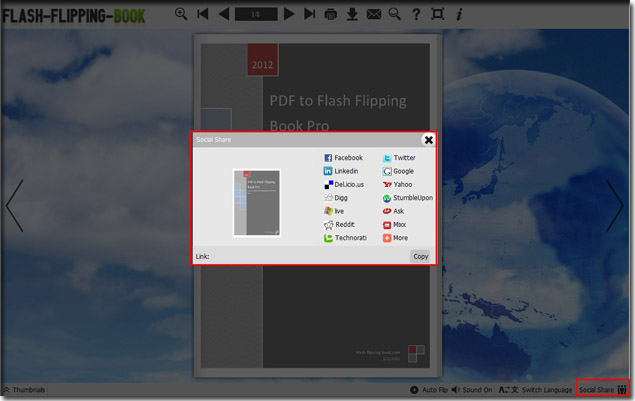Open the help question mark
The image size is (635, 401).
pos(416,14)
